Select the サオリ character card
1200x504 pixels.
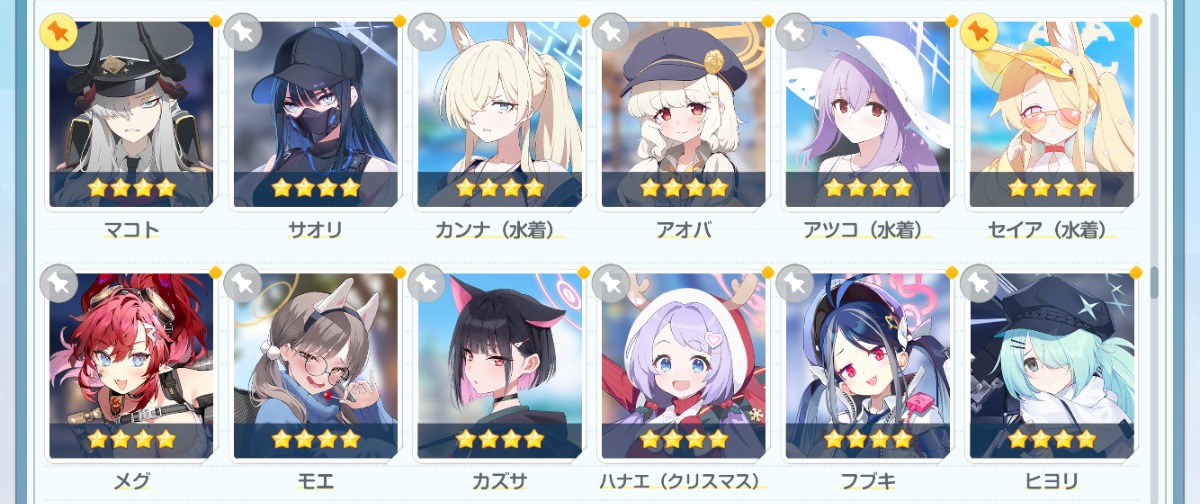click(x=315, y=114)
